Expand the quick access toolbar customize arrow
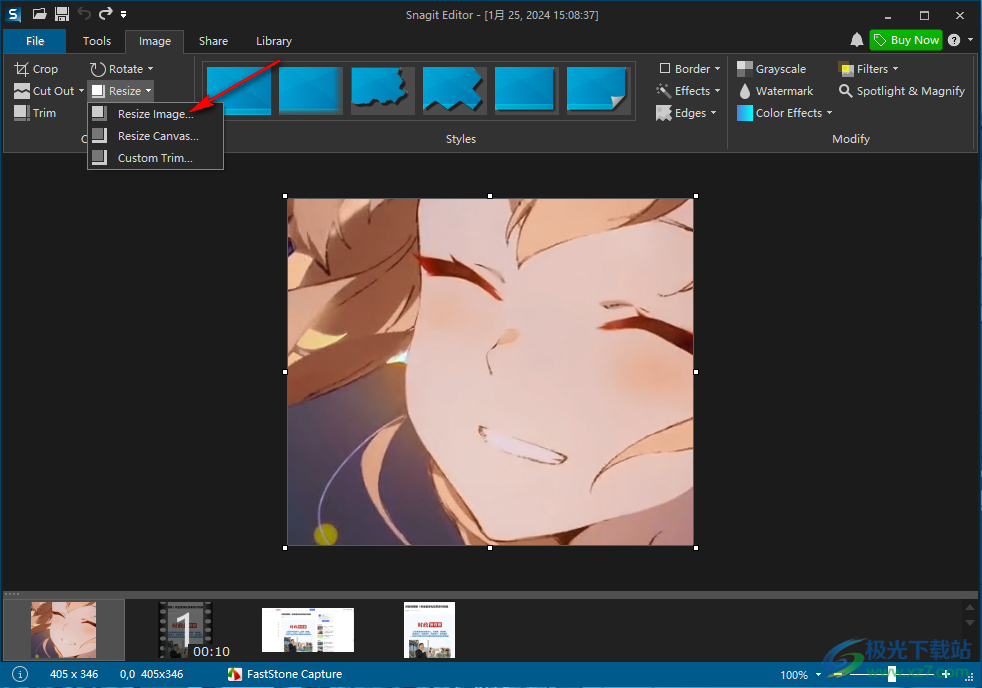The image size is (982, 688). (123, 14)
